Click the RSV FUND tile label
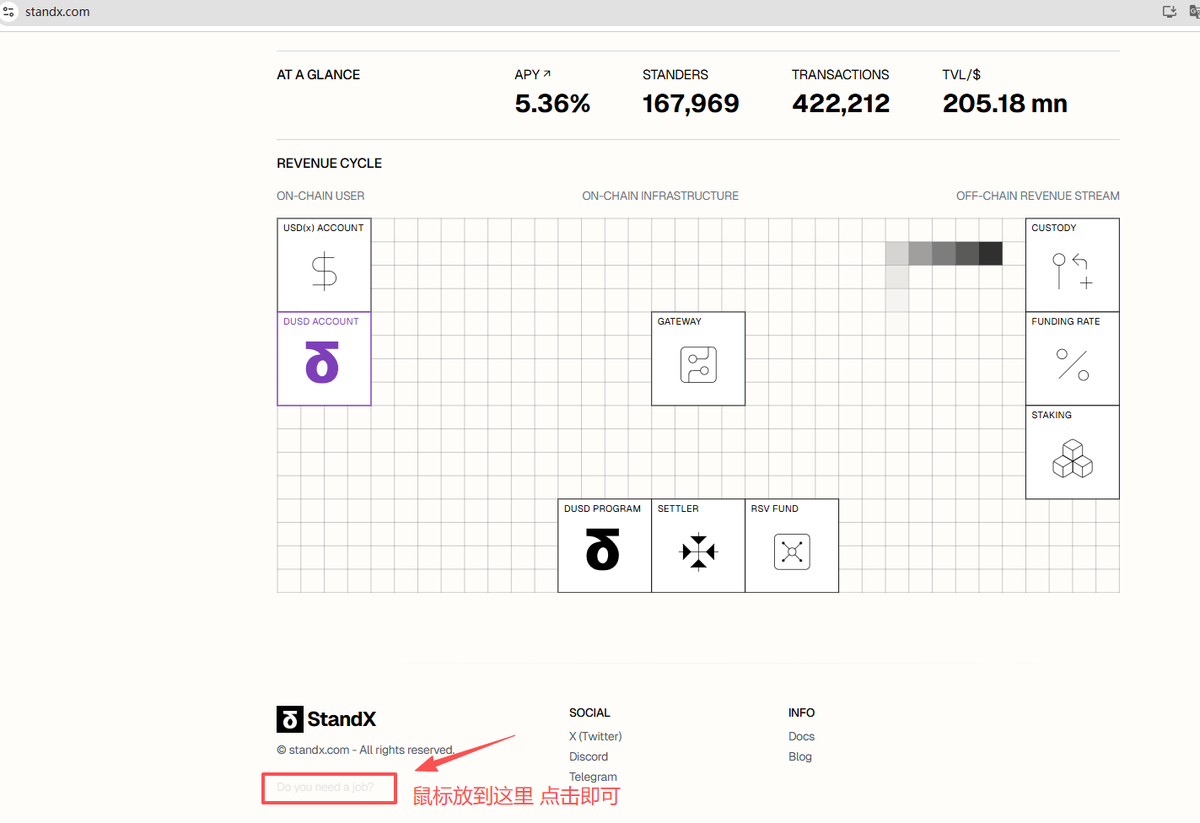 pos(775,509)
